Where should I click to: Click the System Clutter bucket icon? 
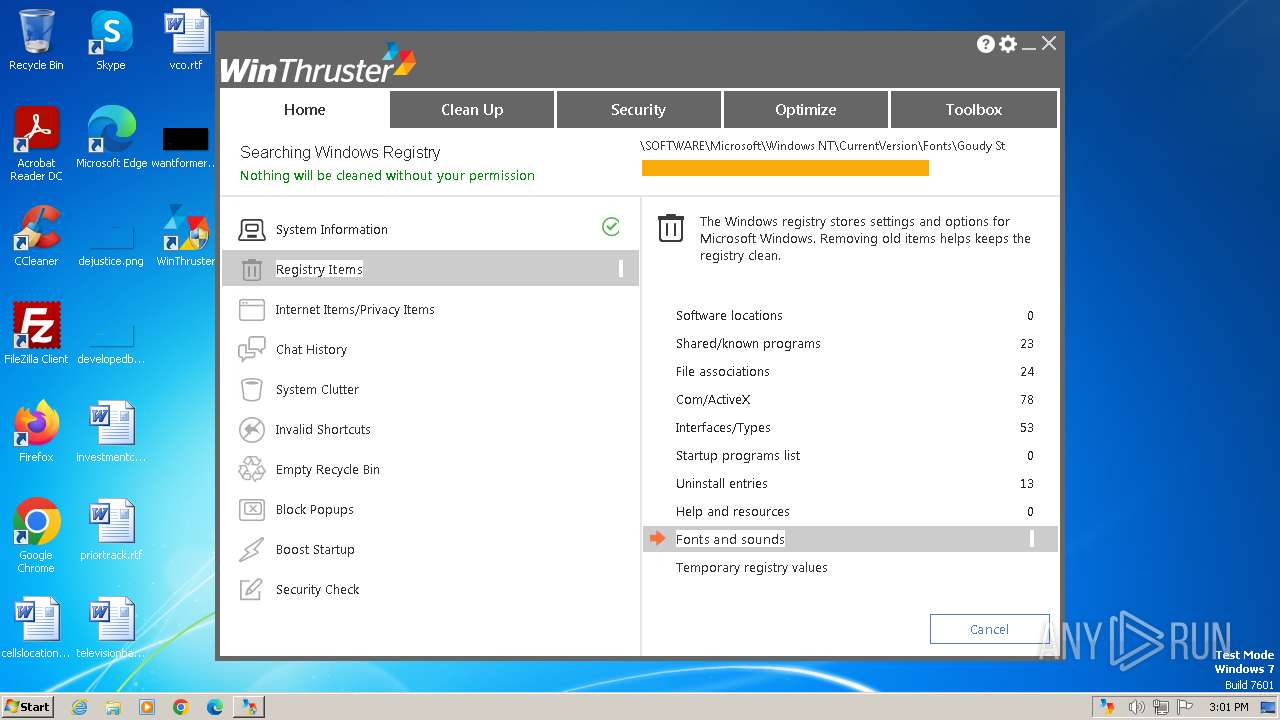click(x=252, y=390)
